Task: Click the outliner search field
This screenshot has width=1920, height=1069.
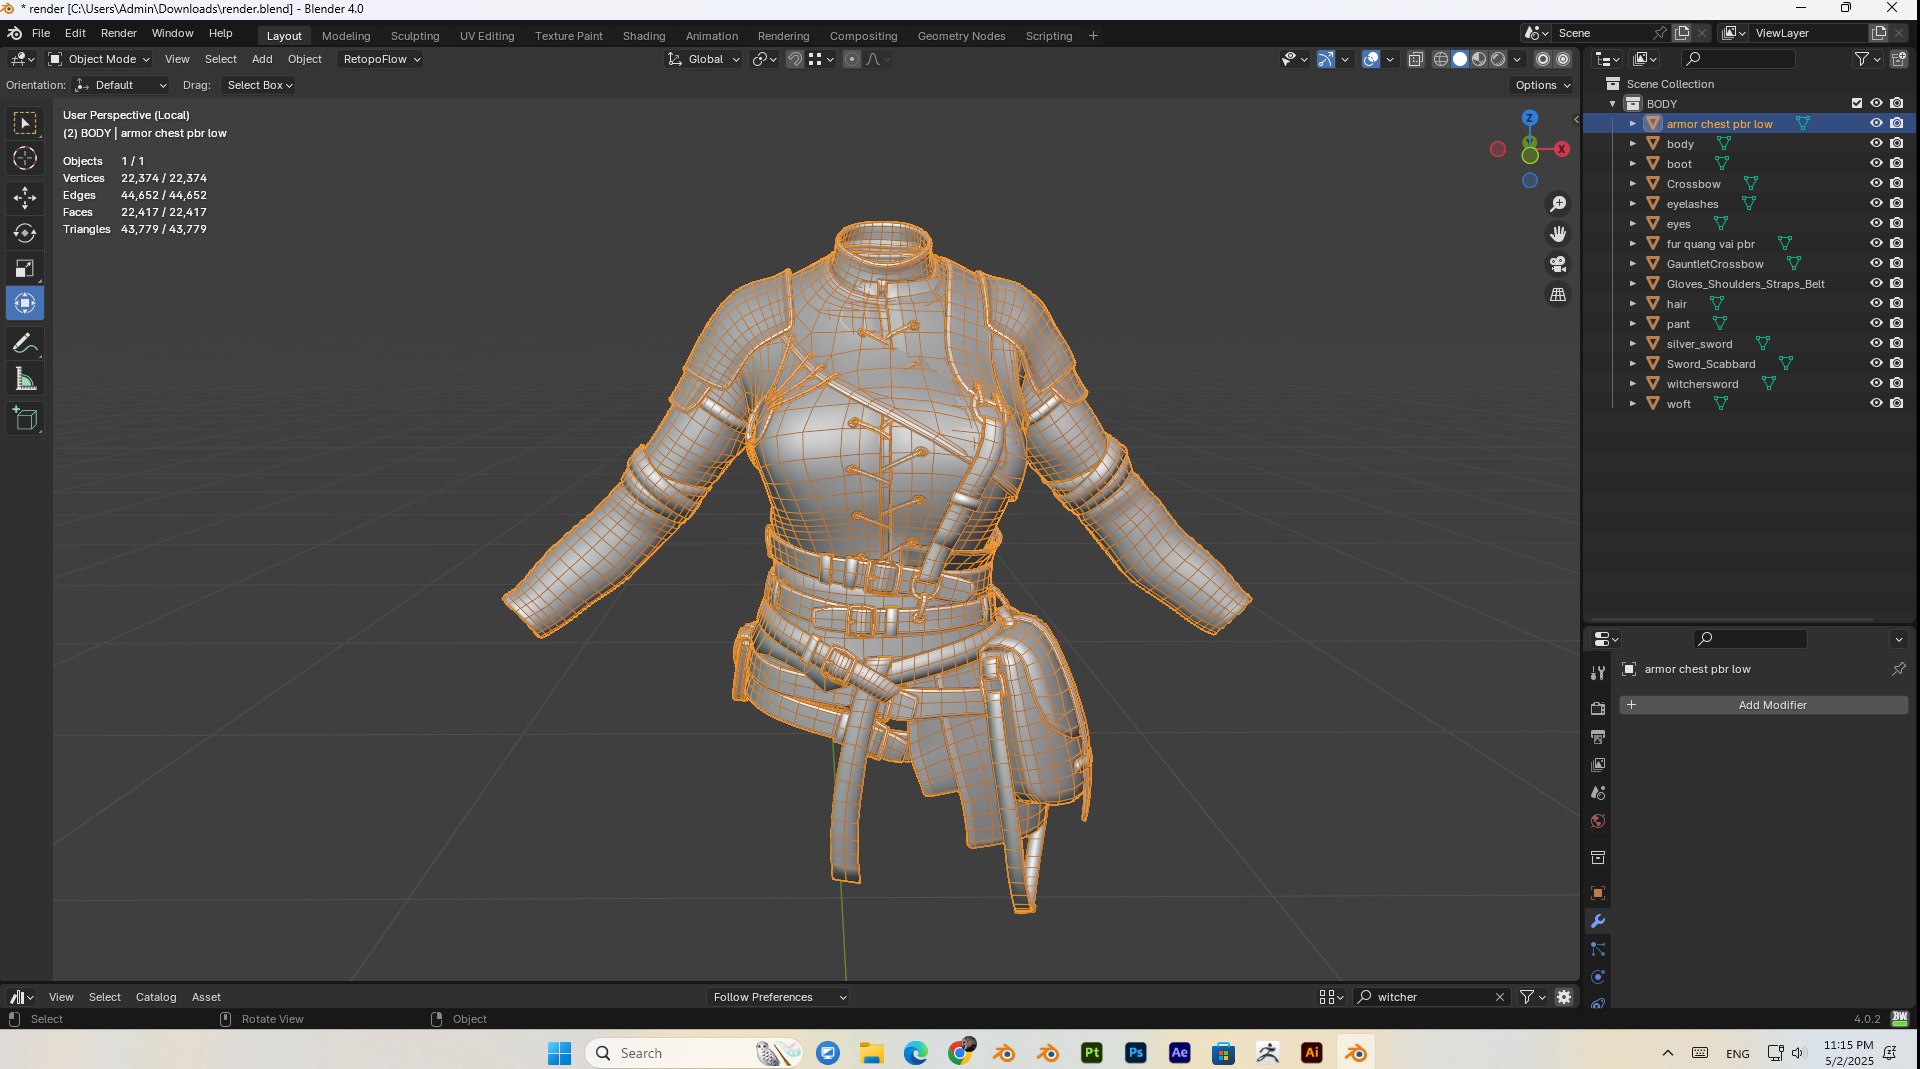Action: point(1739,59)
